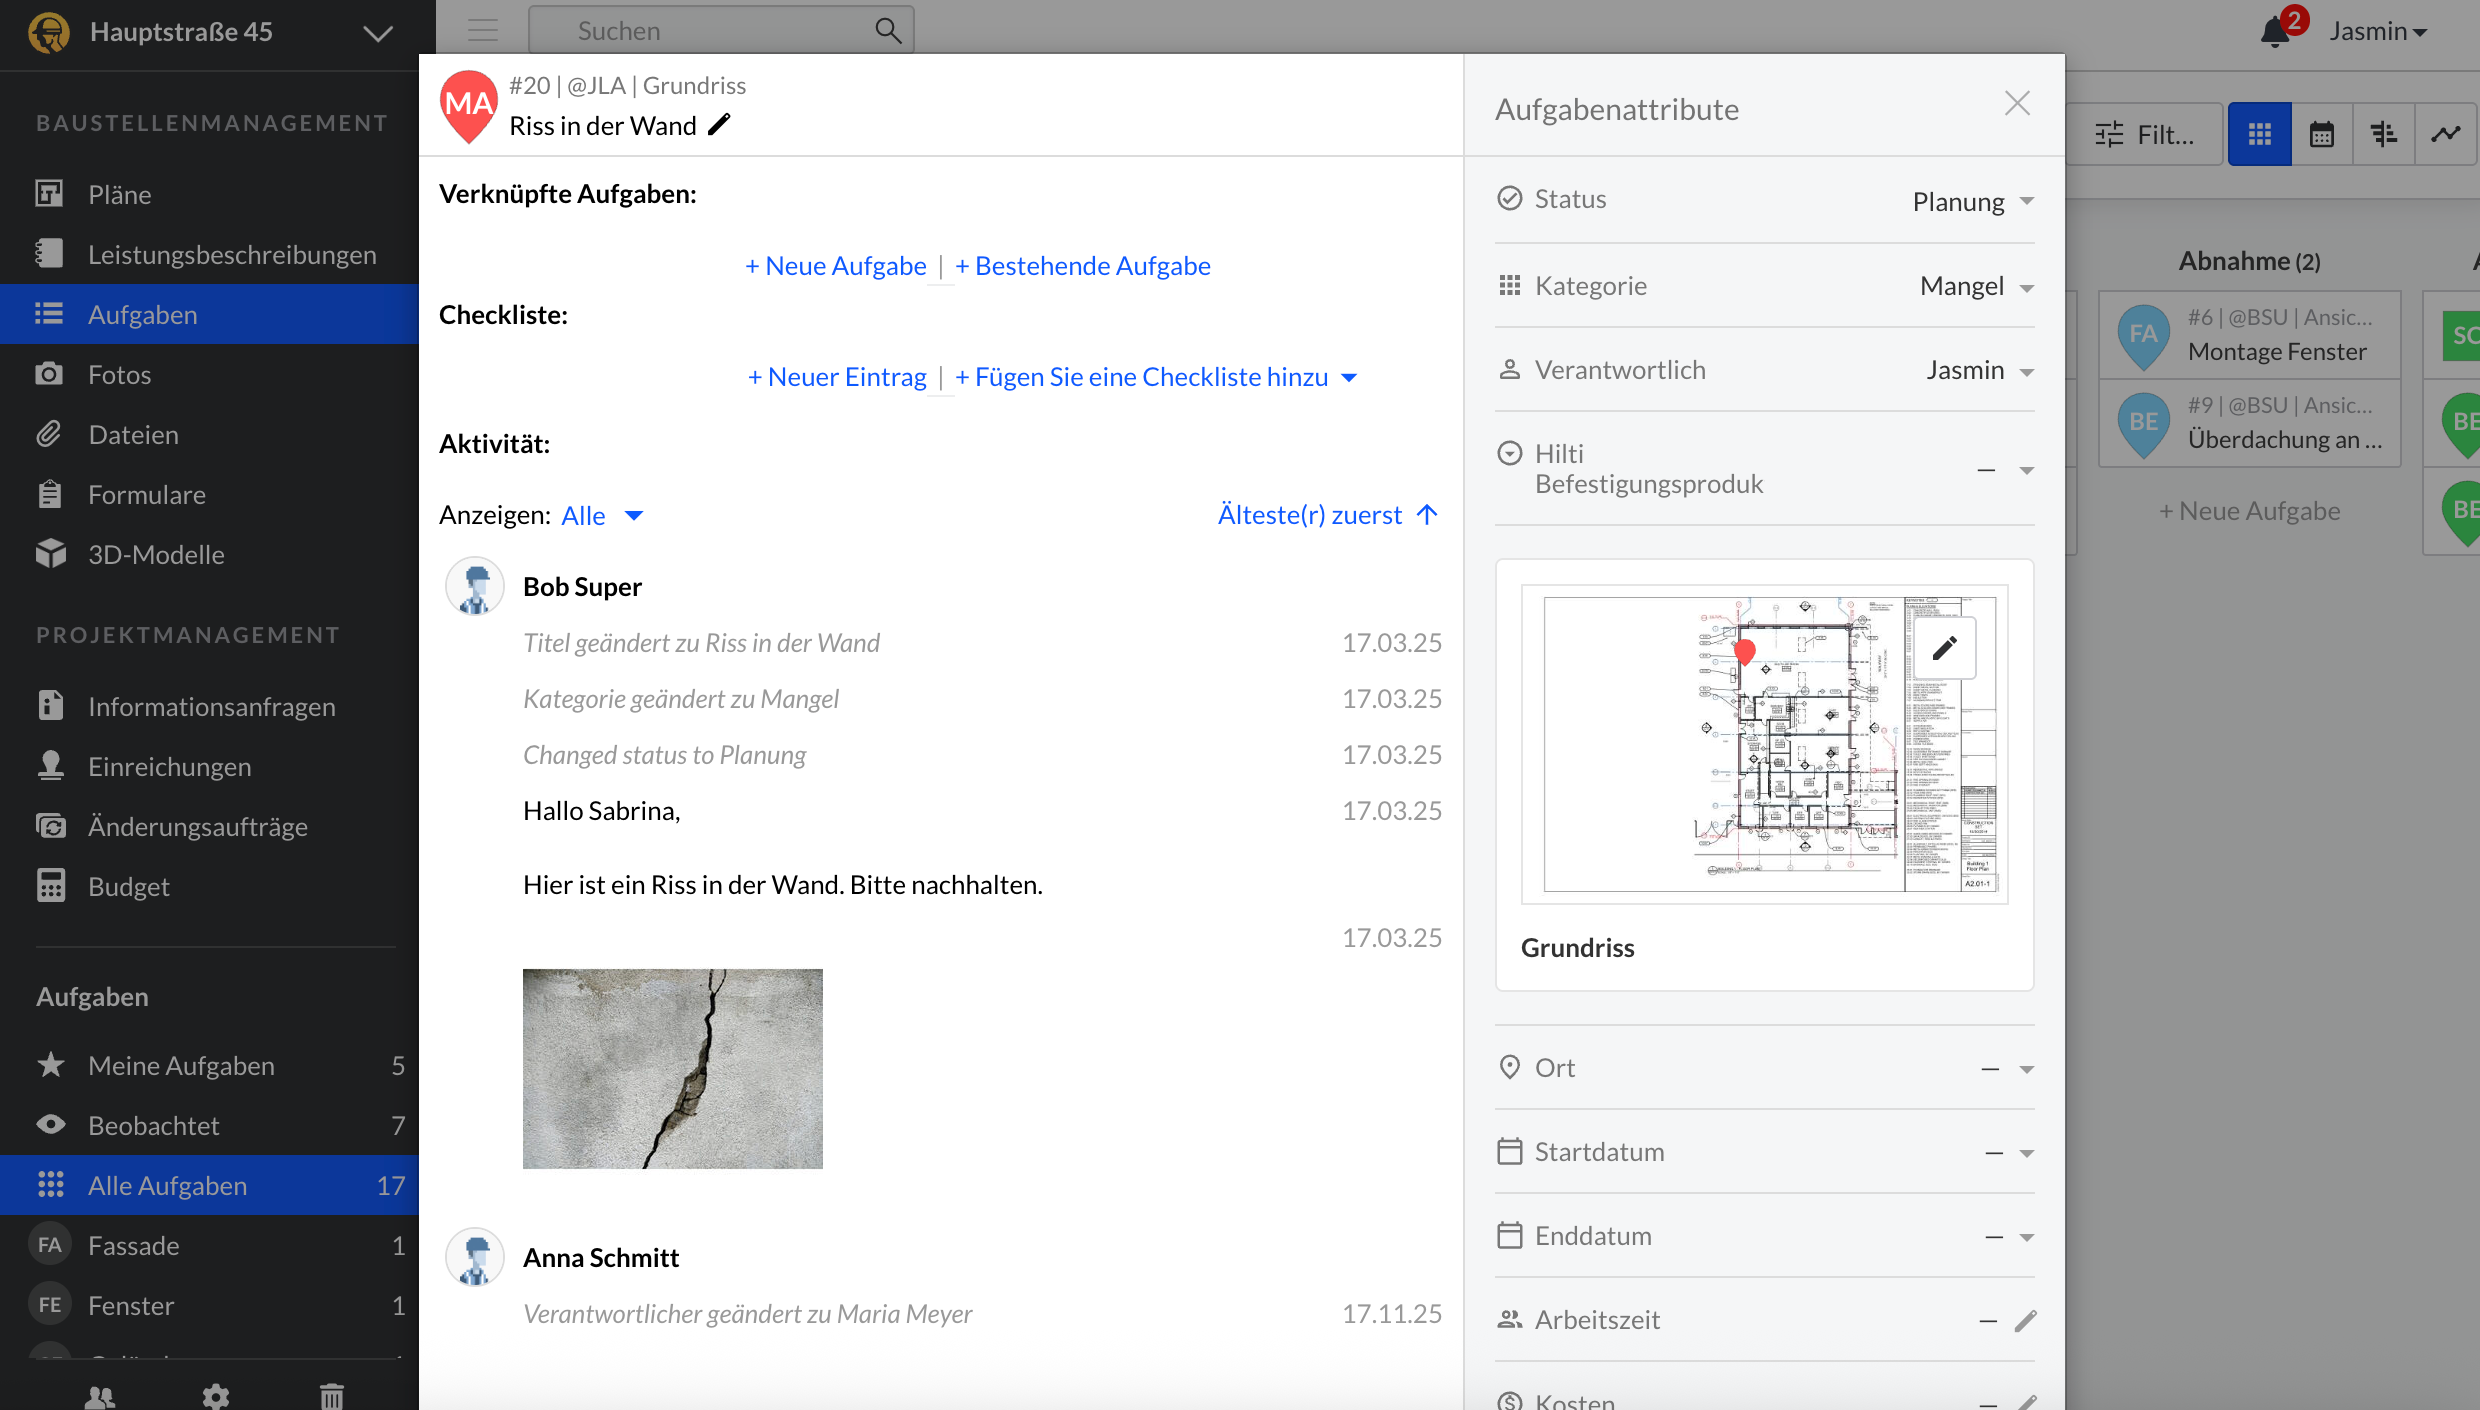Open the sidebar settings gear
The image size is (2480, 1410).
pyautogui.click(x=216, y=1395)
